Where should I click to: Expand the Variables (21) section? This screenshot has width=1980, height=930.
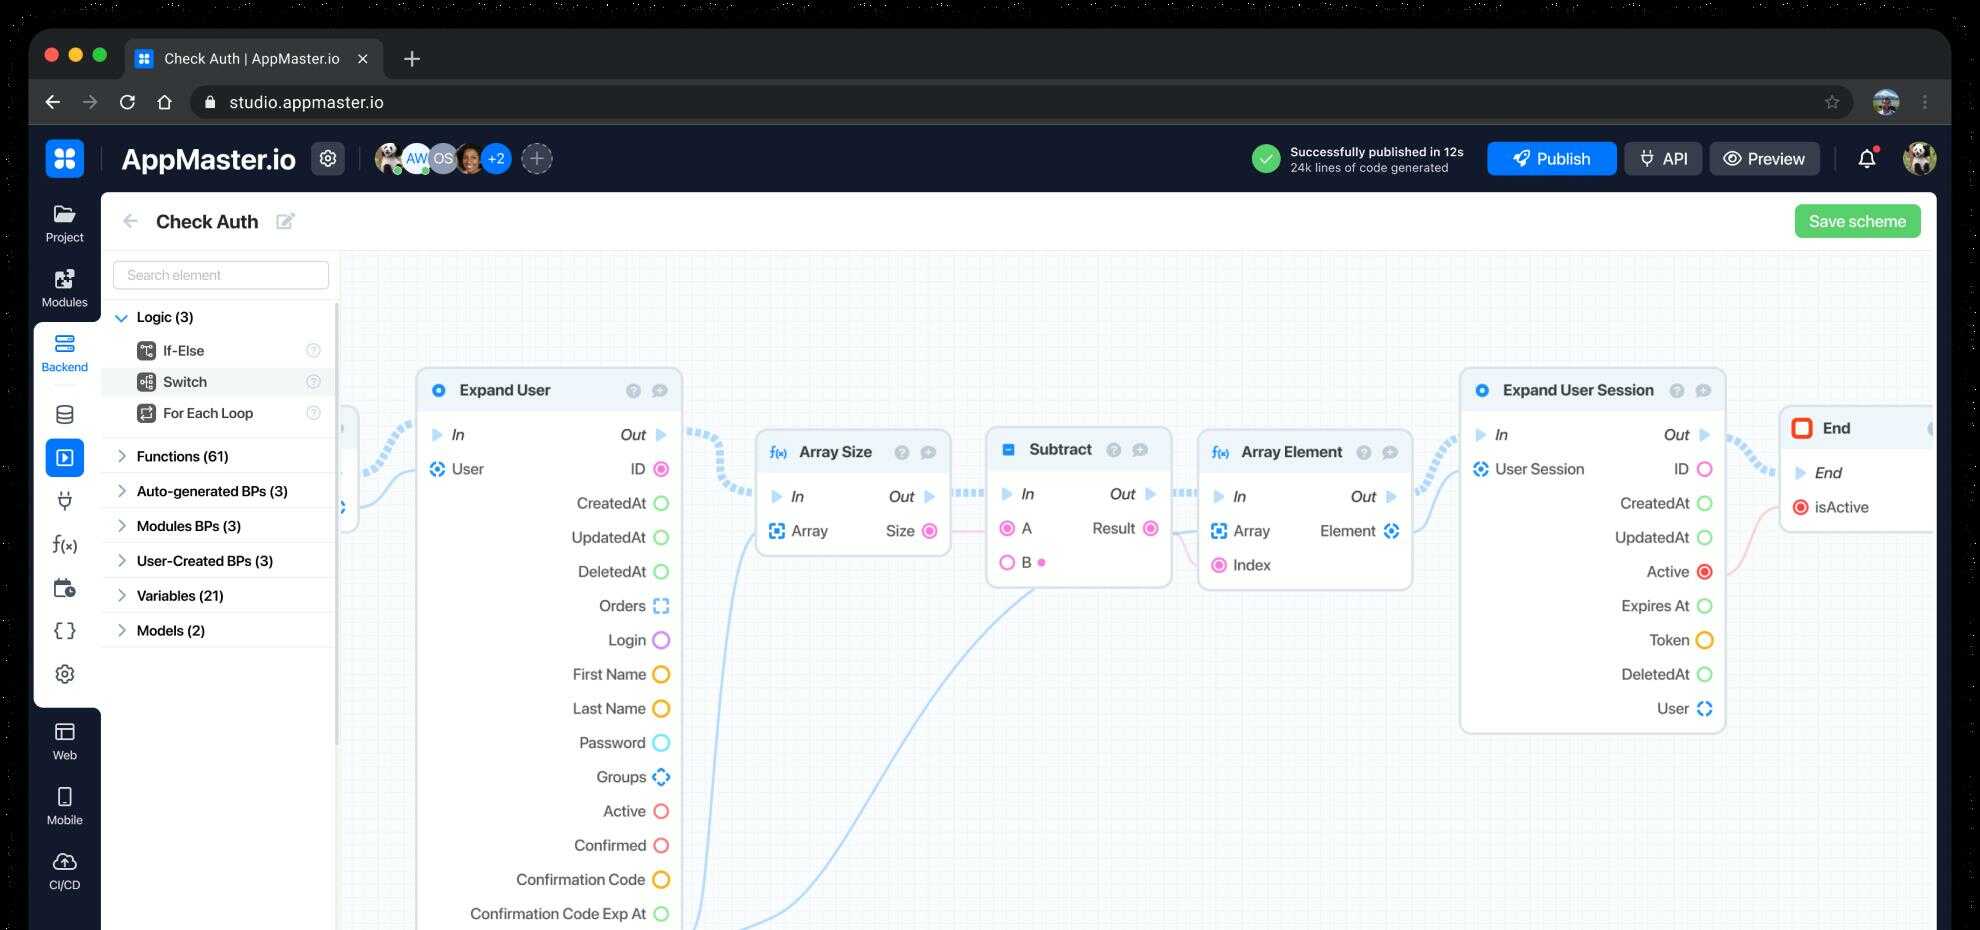[121, 596]
